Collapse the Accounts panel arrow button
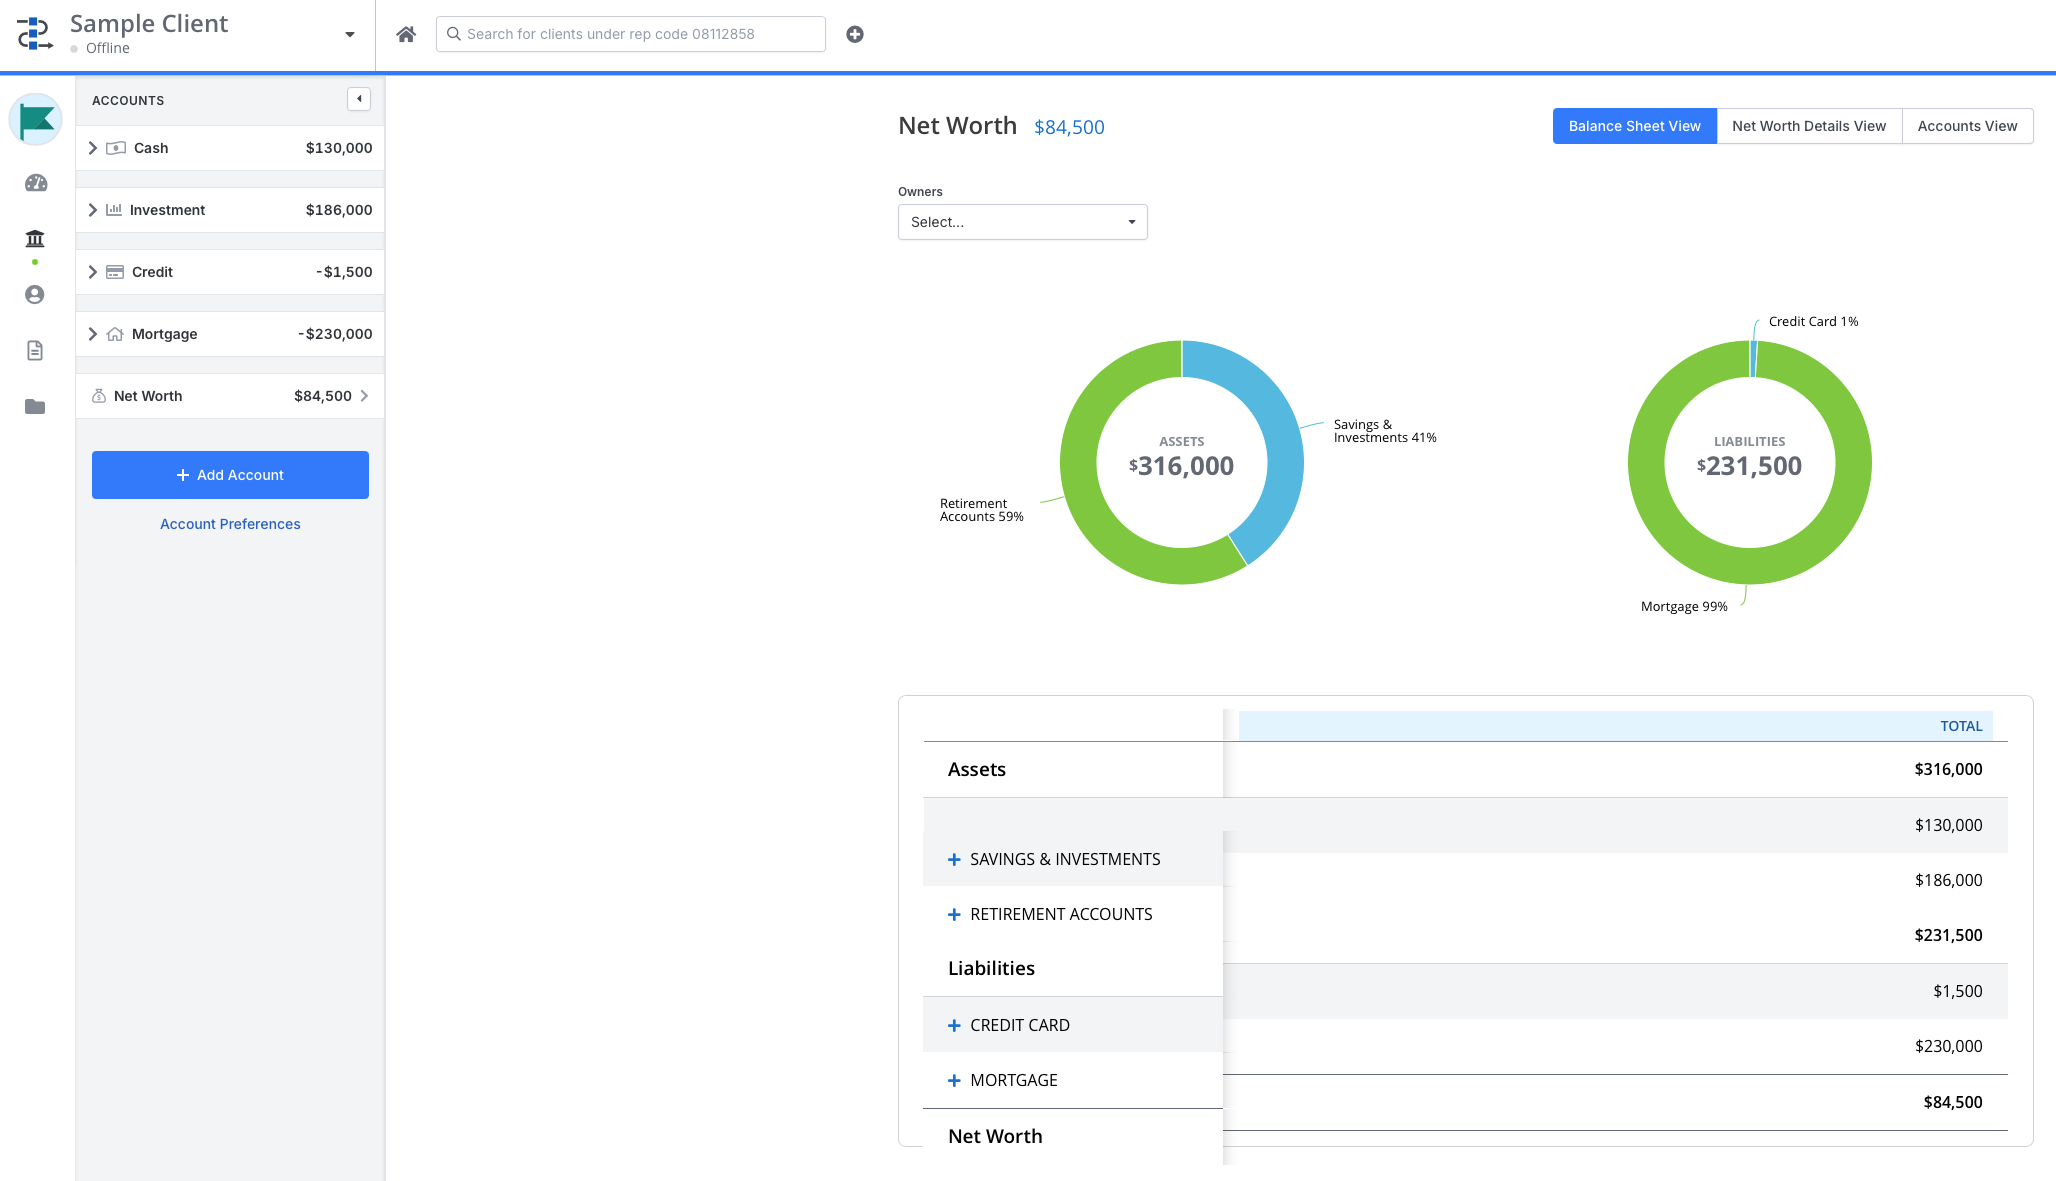 click(359, 99)
